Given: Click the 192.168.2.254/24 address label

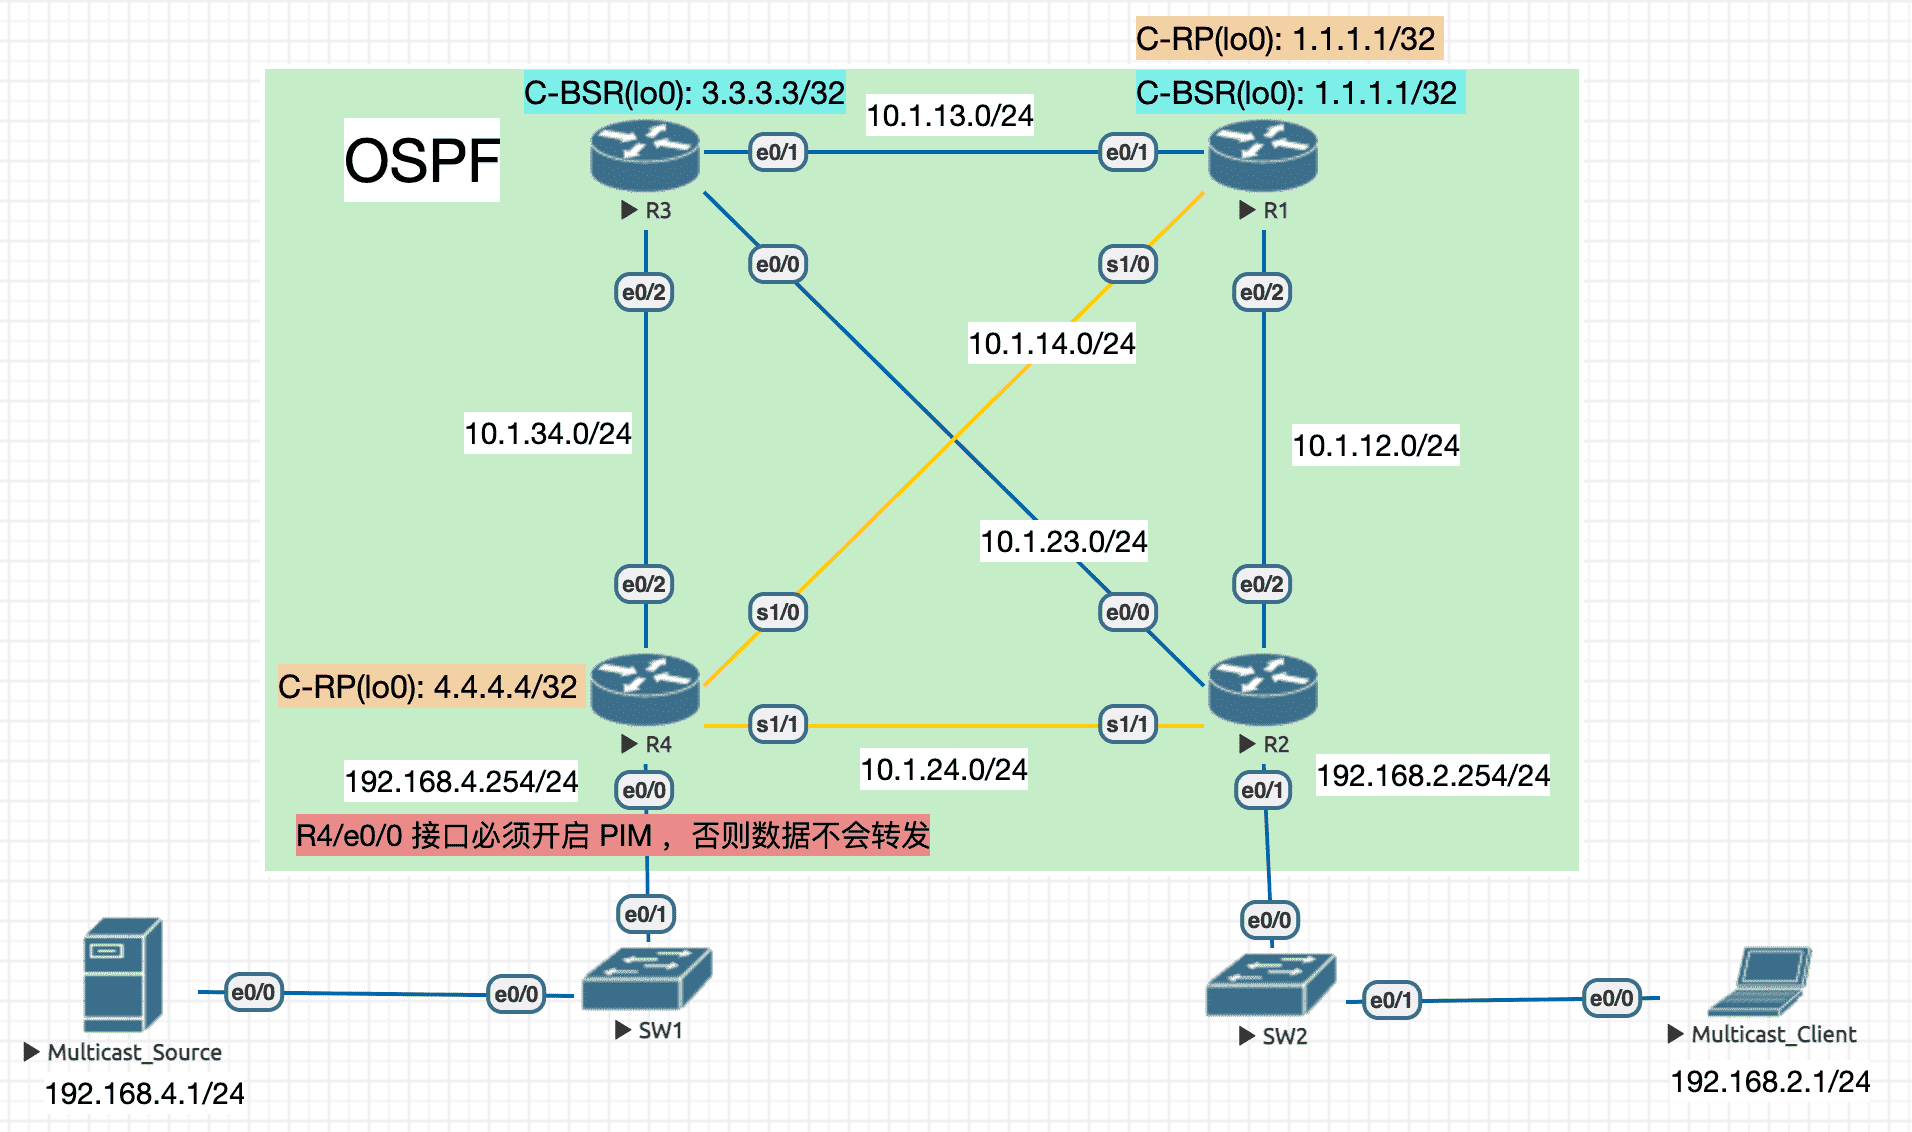Looking at the screenshot, I should (x=1433, y=775).
